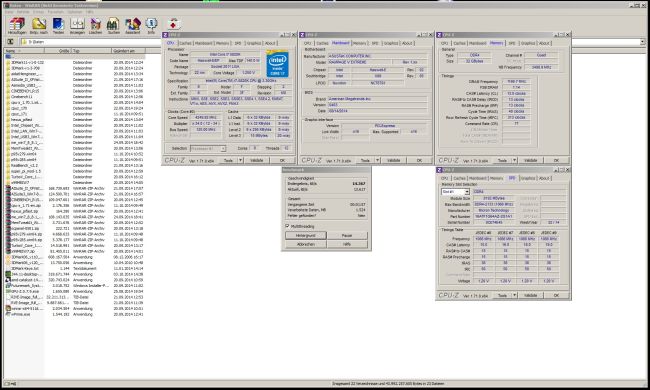Click the Abbrechen button in benchmark dialog

click(306, 245)
